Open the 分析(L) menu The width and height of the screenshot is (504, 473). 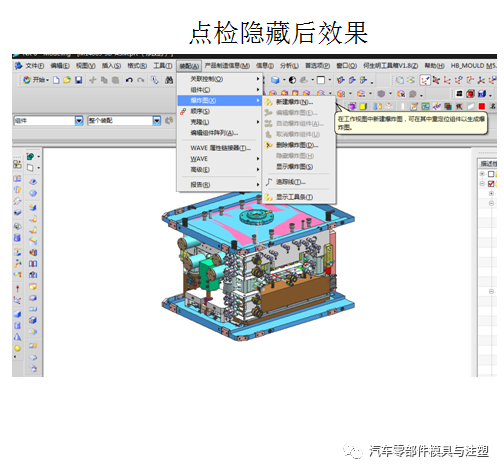pyautogui.click(x=289, y=66)
